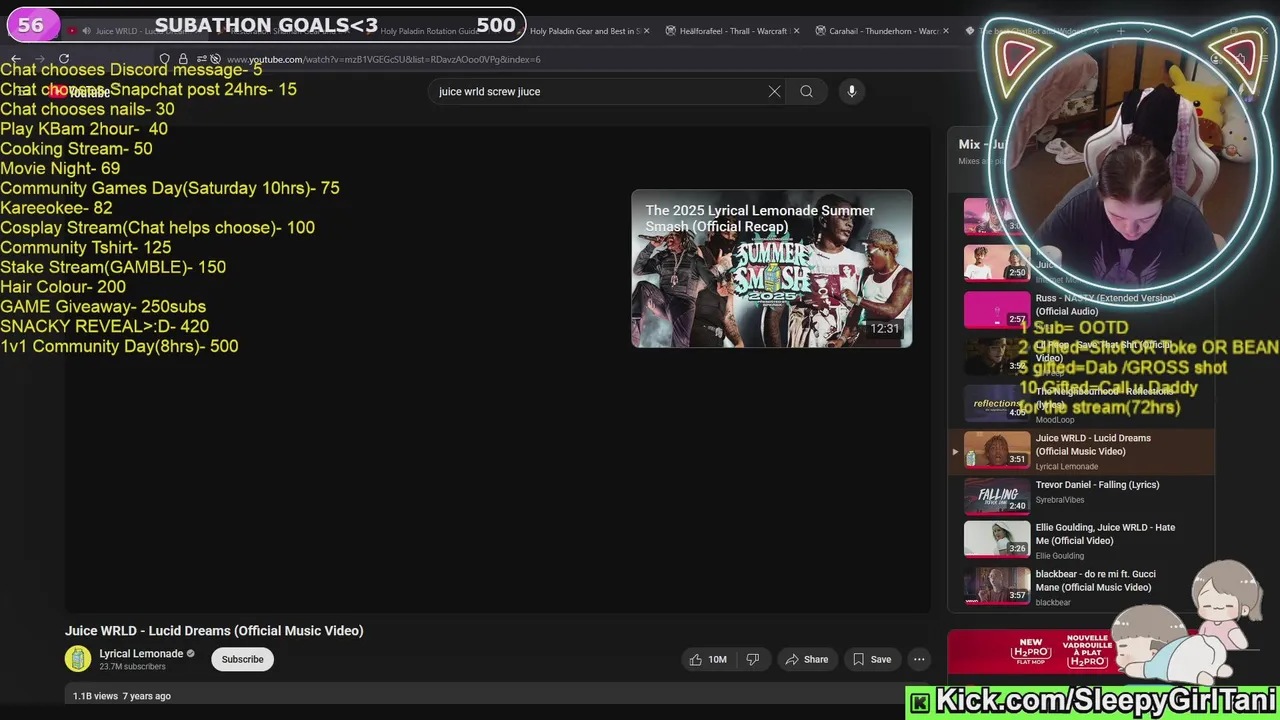Dislike the video with thumbs down

tap(753, 659)
